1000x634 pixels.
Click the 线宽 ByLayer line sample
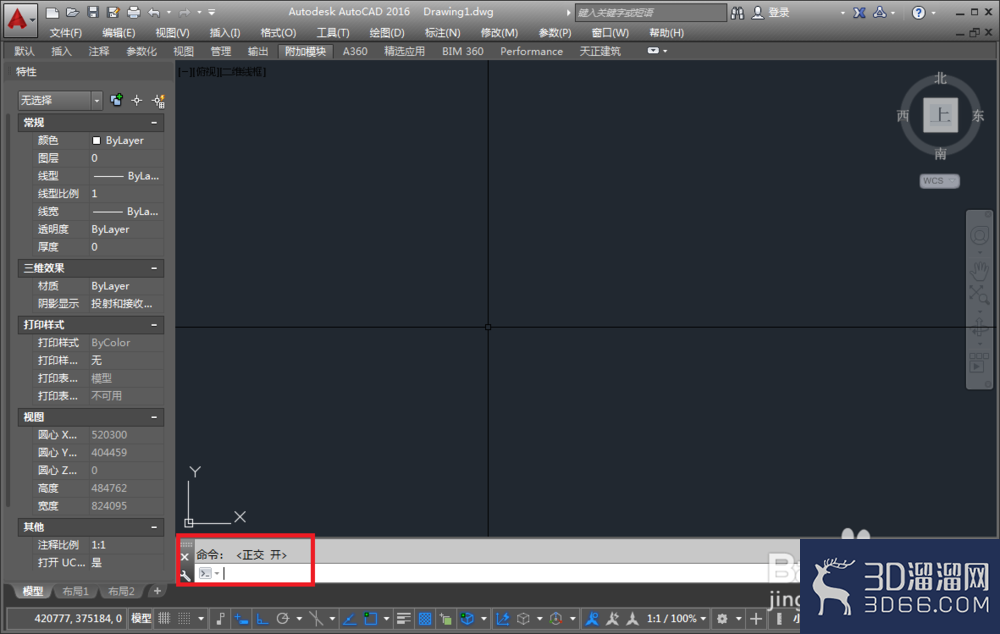[x=108, y=212]
